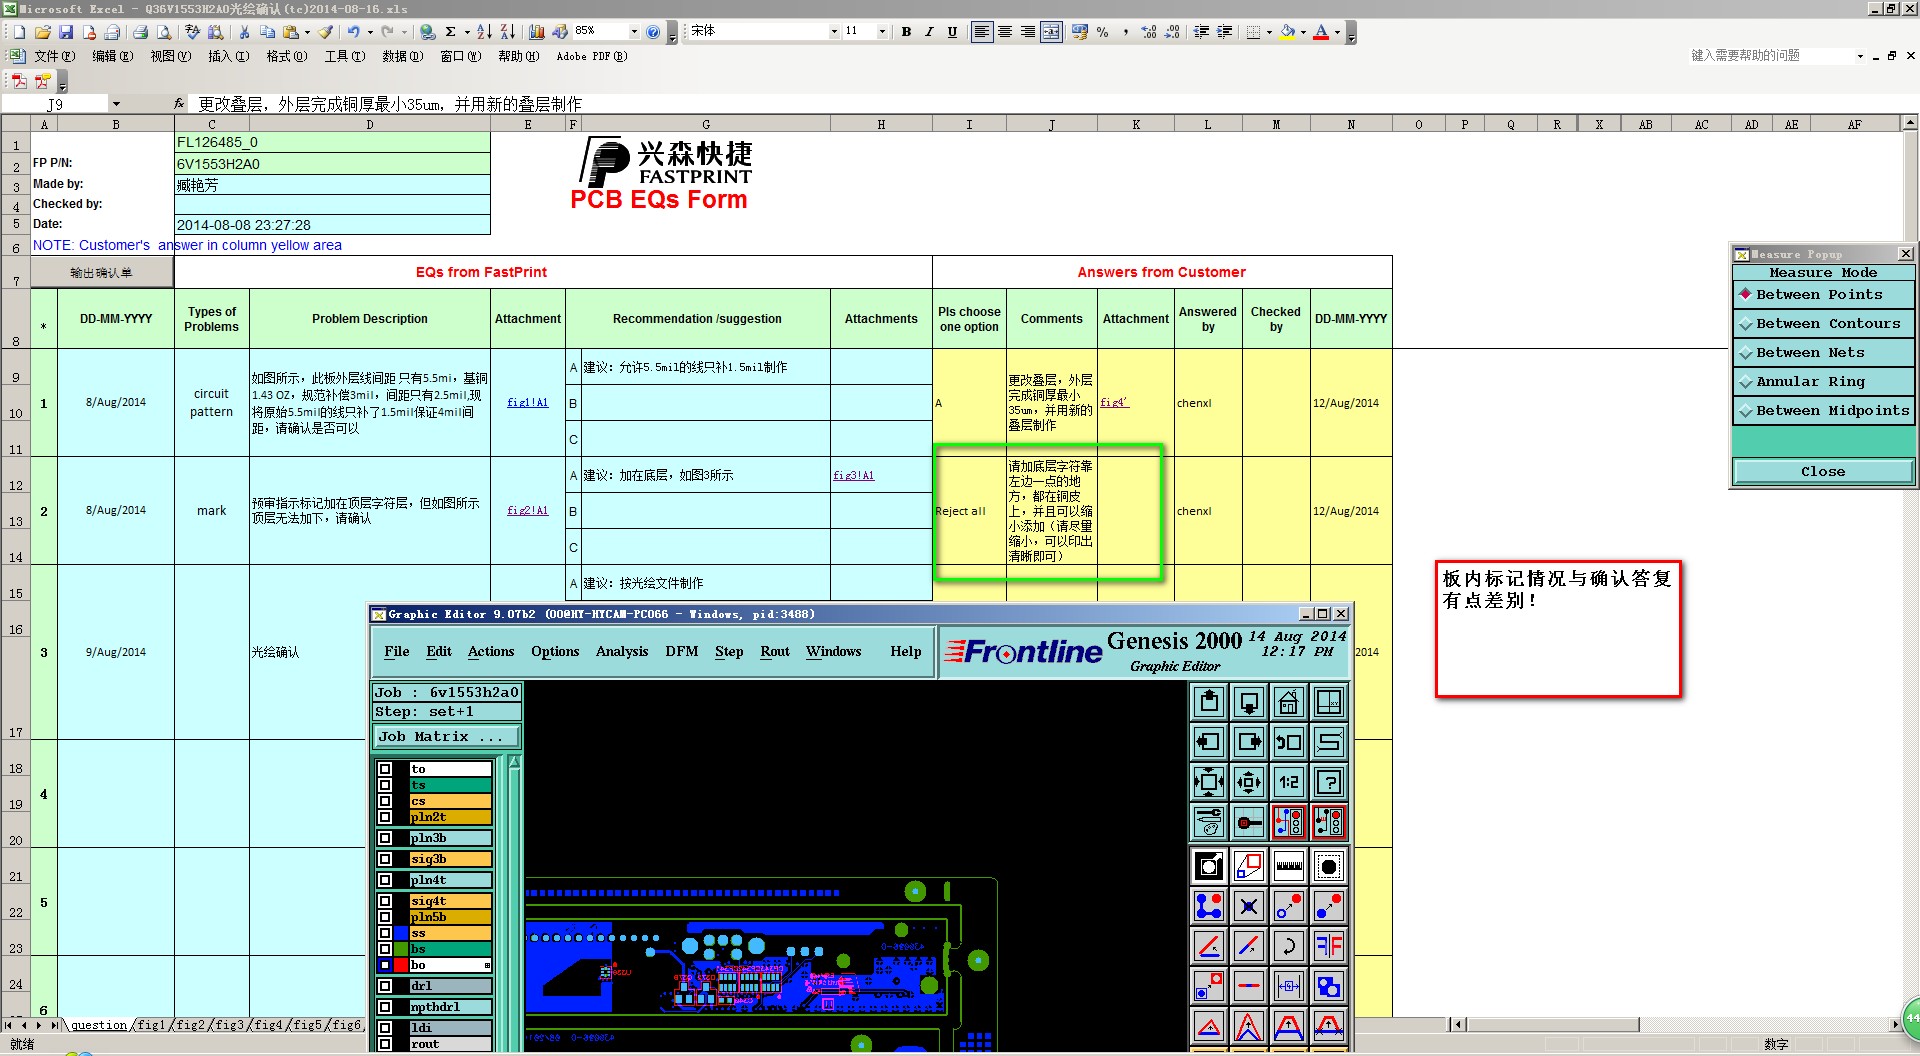Click the mirror 'F|F' icon in Genesis

(x=1329, y=946)
